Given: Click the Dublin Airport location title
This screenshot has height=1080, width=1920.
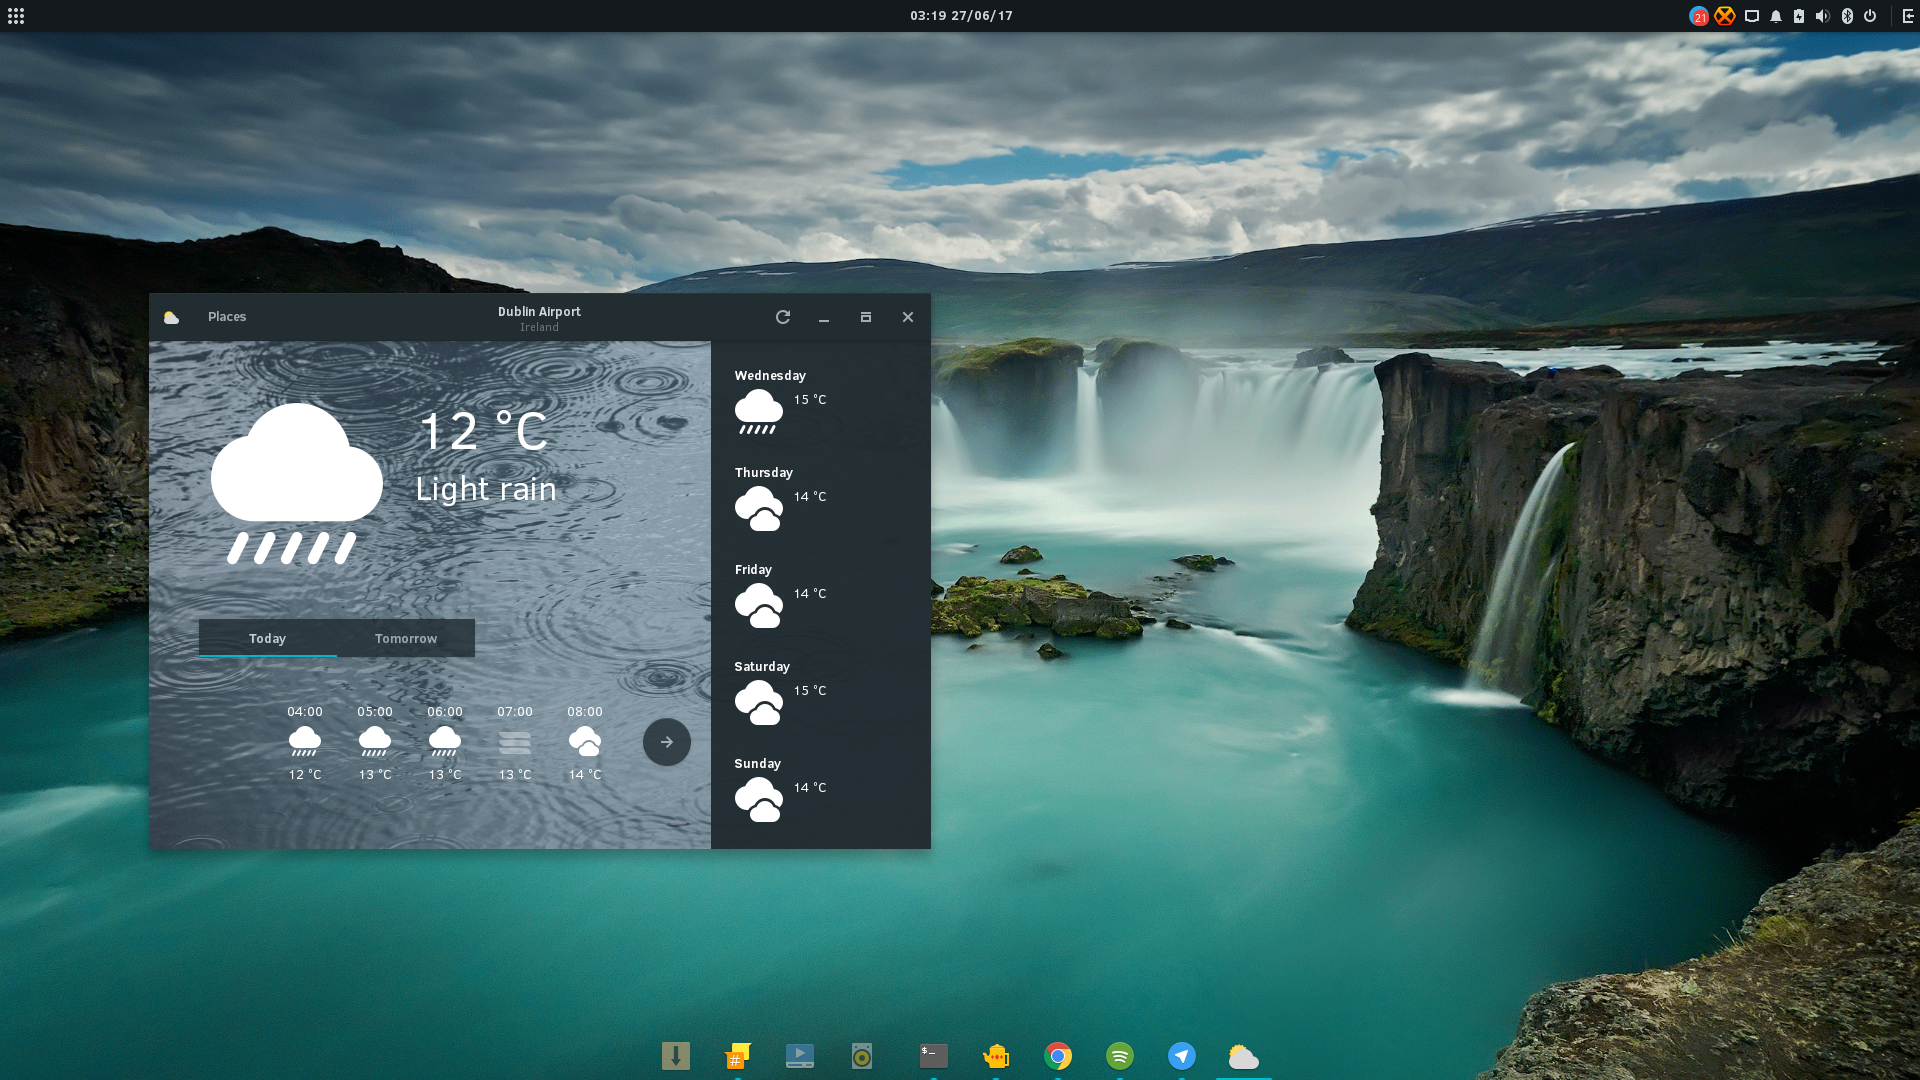Looking at the screenshot, I should (x=539, y=312).
